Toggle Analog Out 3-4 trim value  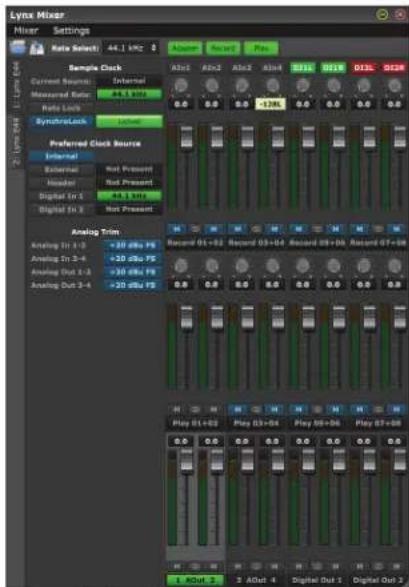click(132, 285)
